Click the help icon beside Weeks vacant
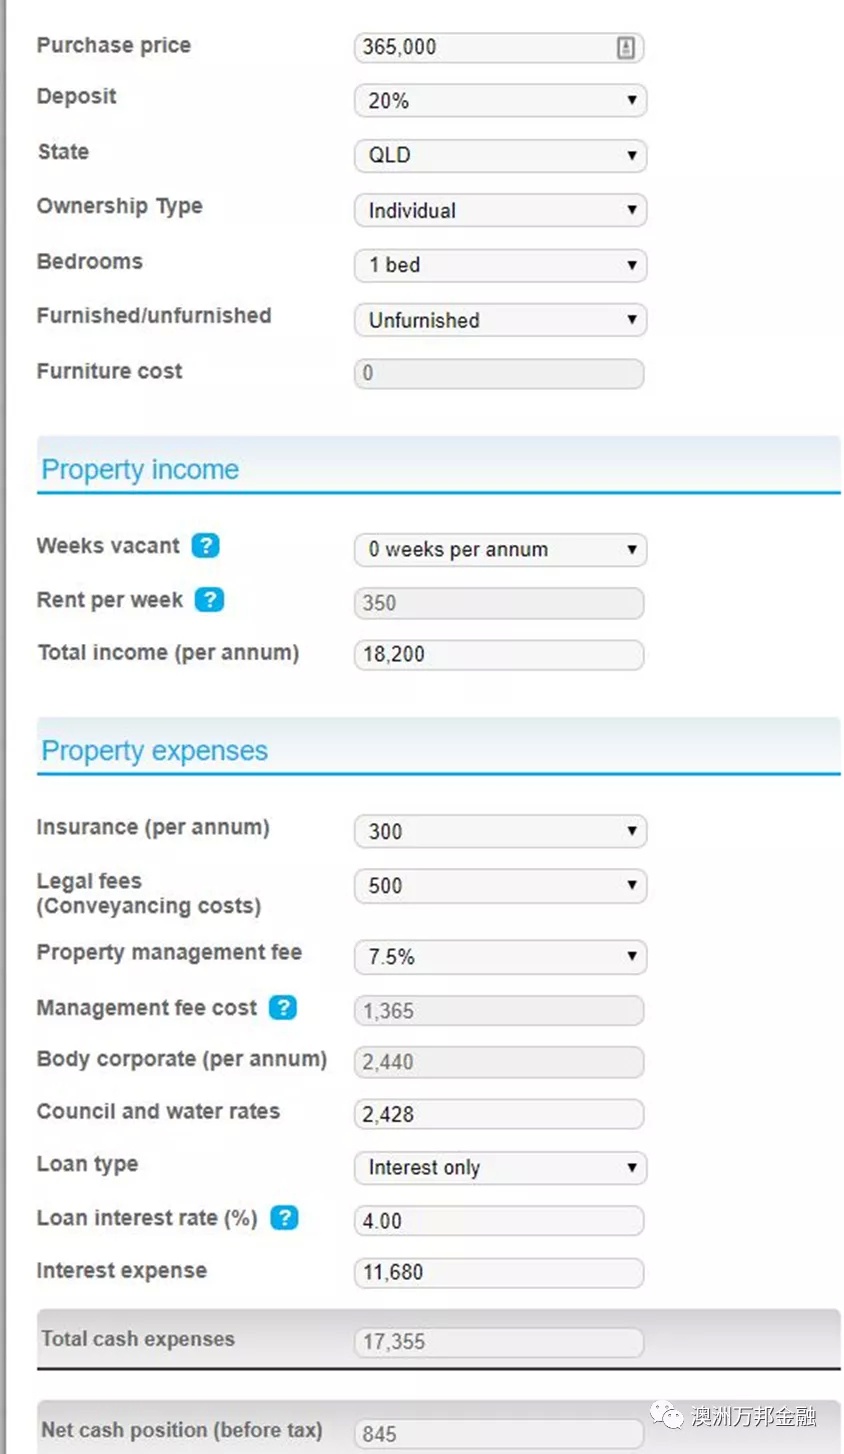 tap(205, 546)
